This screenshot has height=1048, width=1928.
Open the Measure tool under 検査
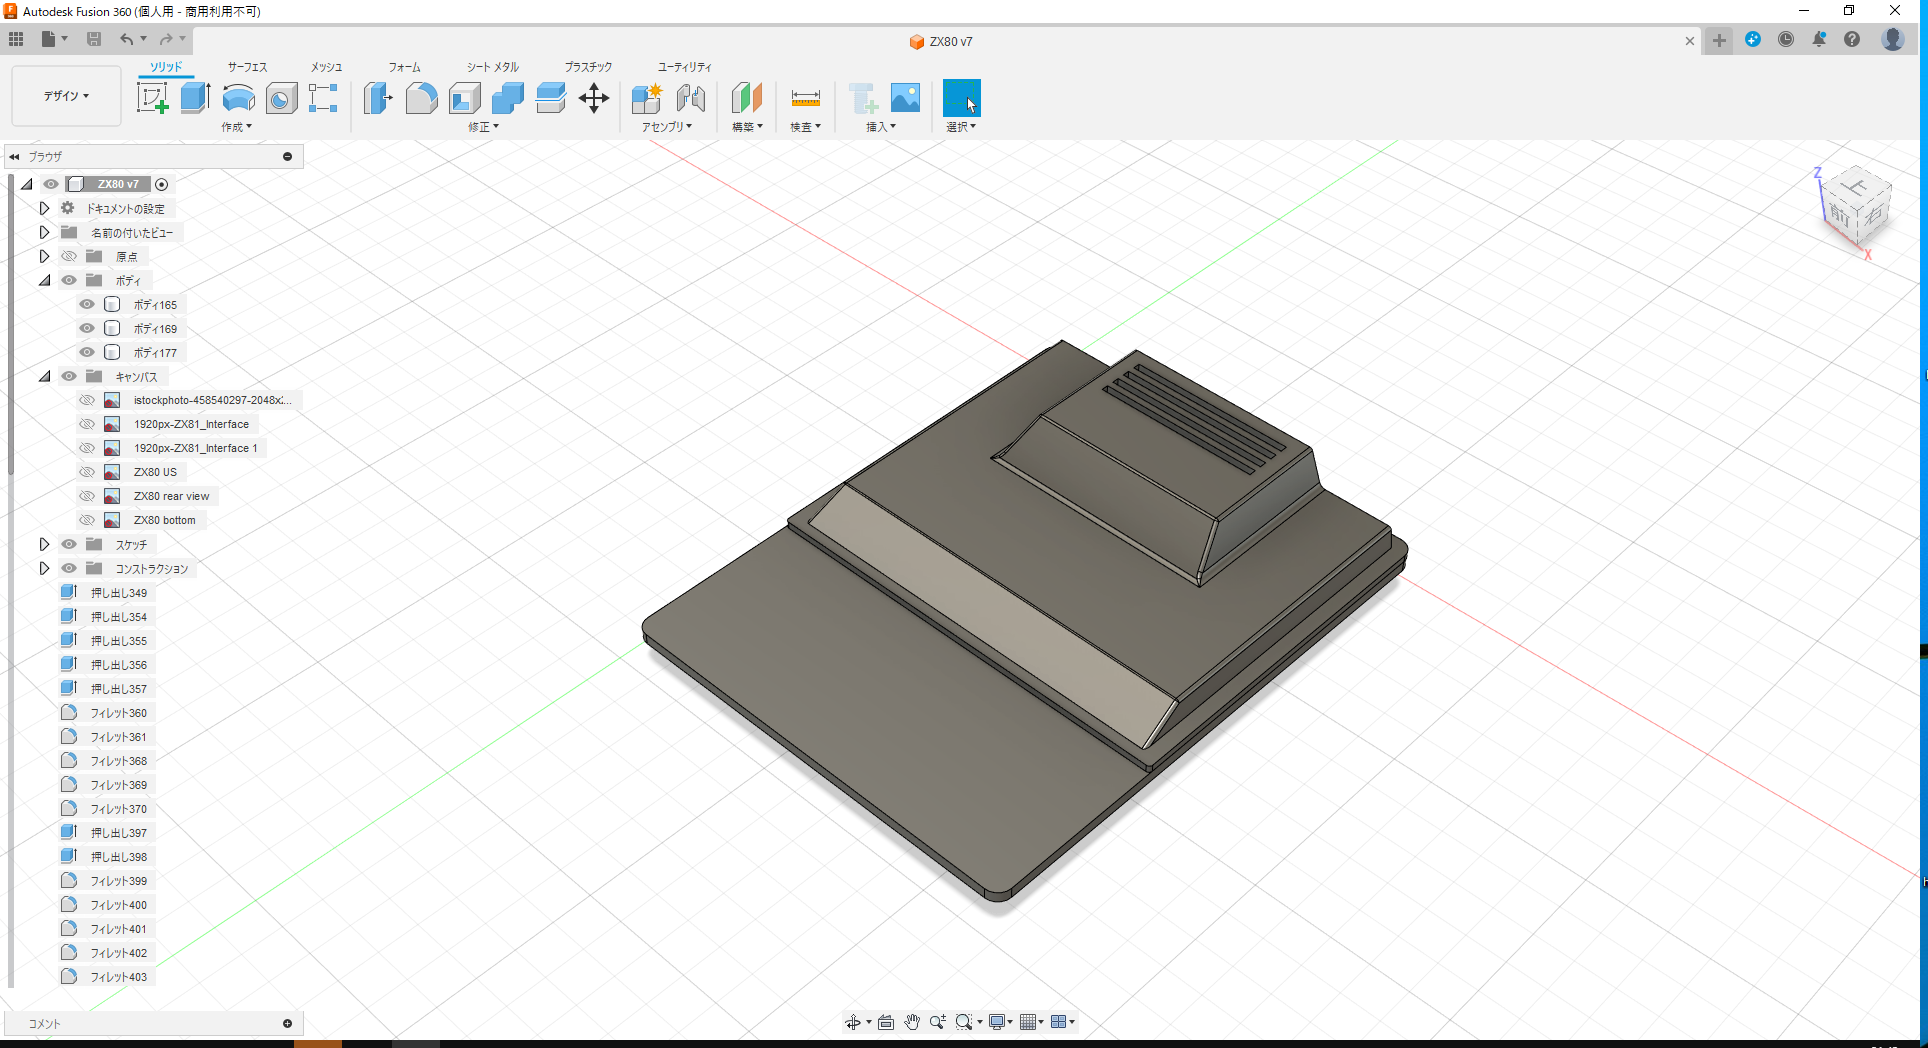coord(805,97)
